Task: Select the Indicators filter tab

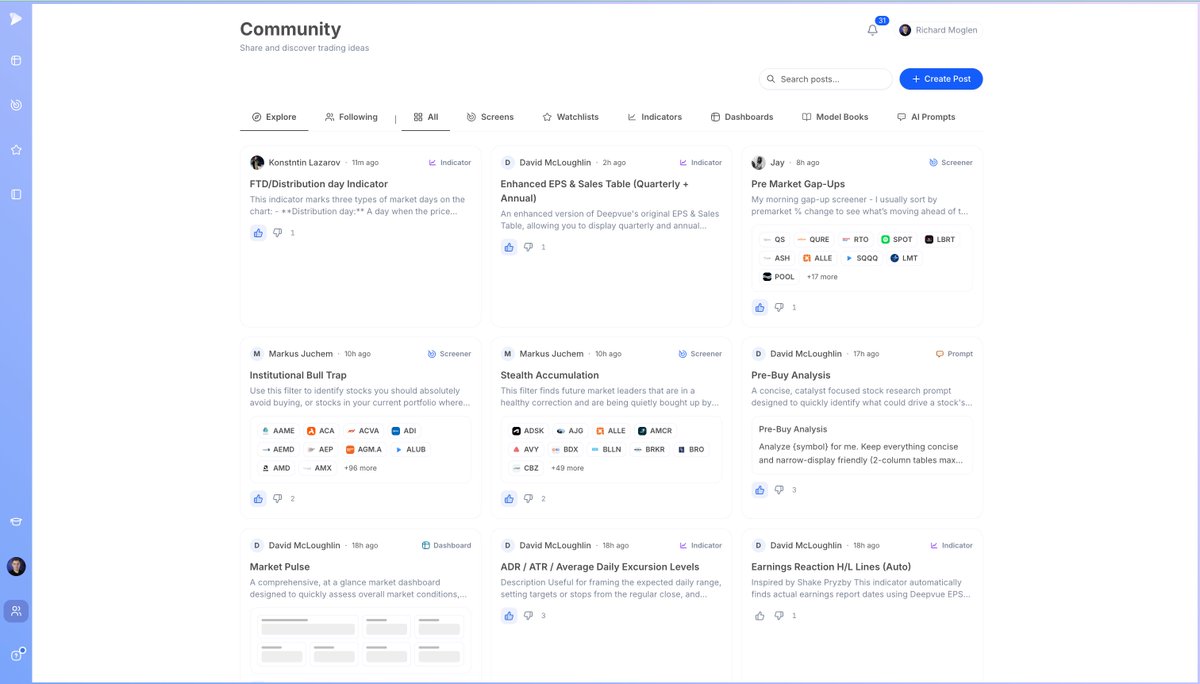Action: click(654, 117)
